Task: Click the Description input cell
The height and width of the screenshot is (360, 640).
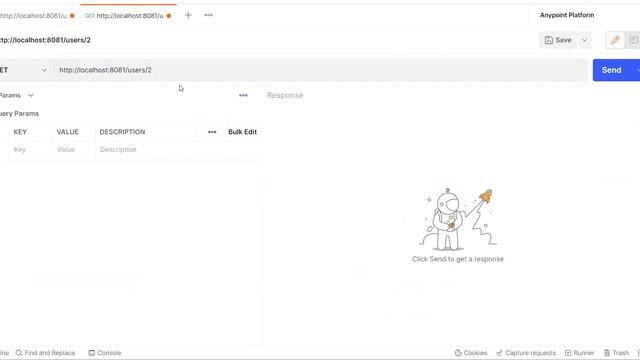Action: tap(179, 150)
